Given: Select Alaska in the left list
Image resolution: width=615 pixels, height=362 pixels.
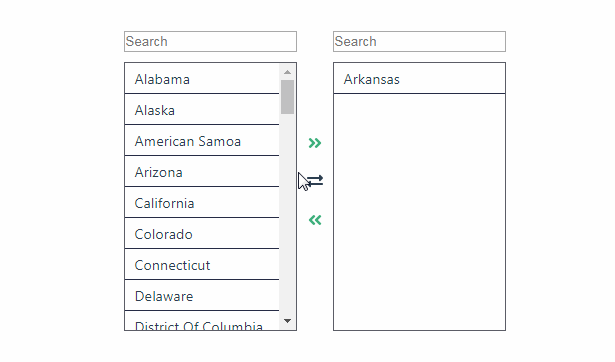Looking at the screenshot, I should [x=202, y=110].
